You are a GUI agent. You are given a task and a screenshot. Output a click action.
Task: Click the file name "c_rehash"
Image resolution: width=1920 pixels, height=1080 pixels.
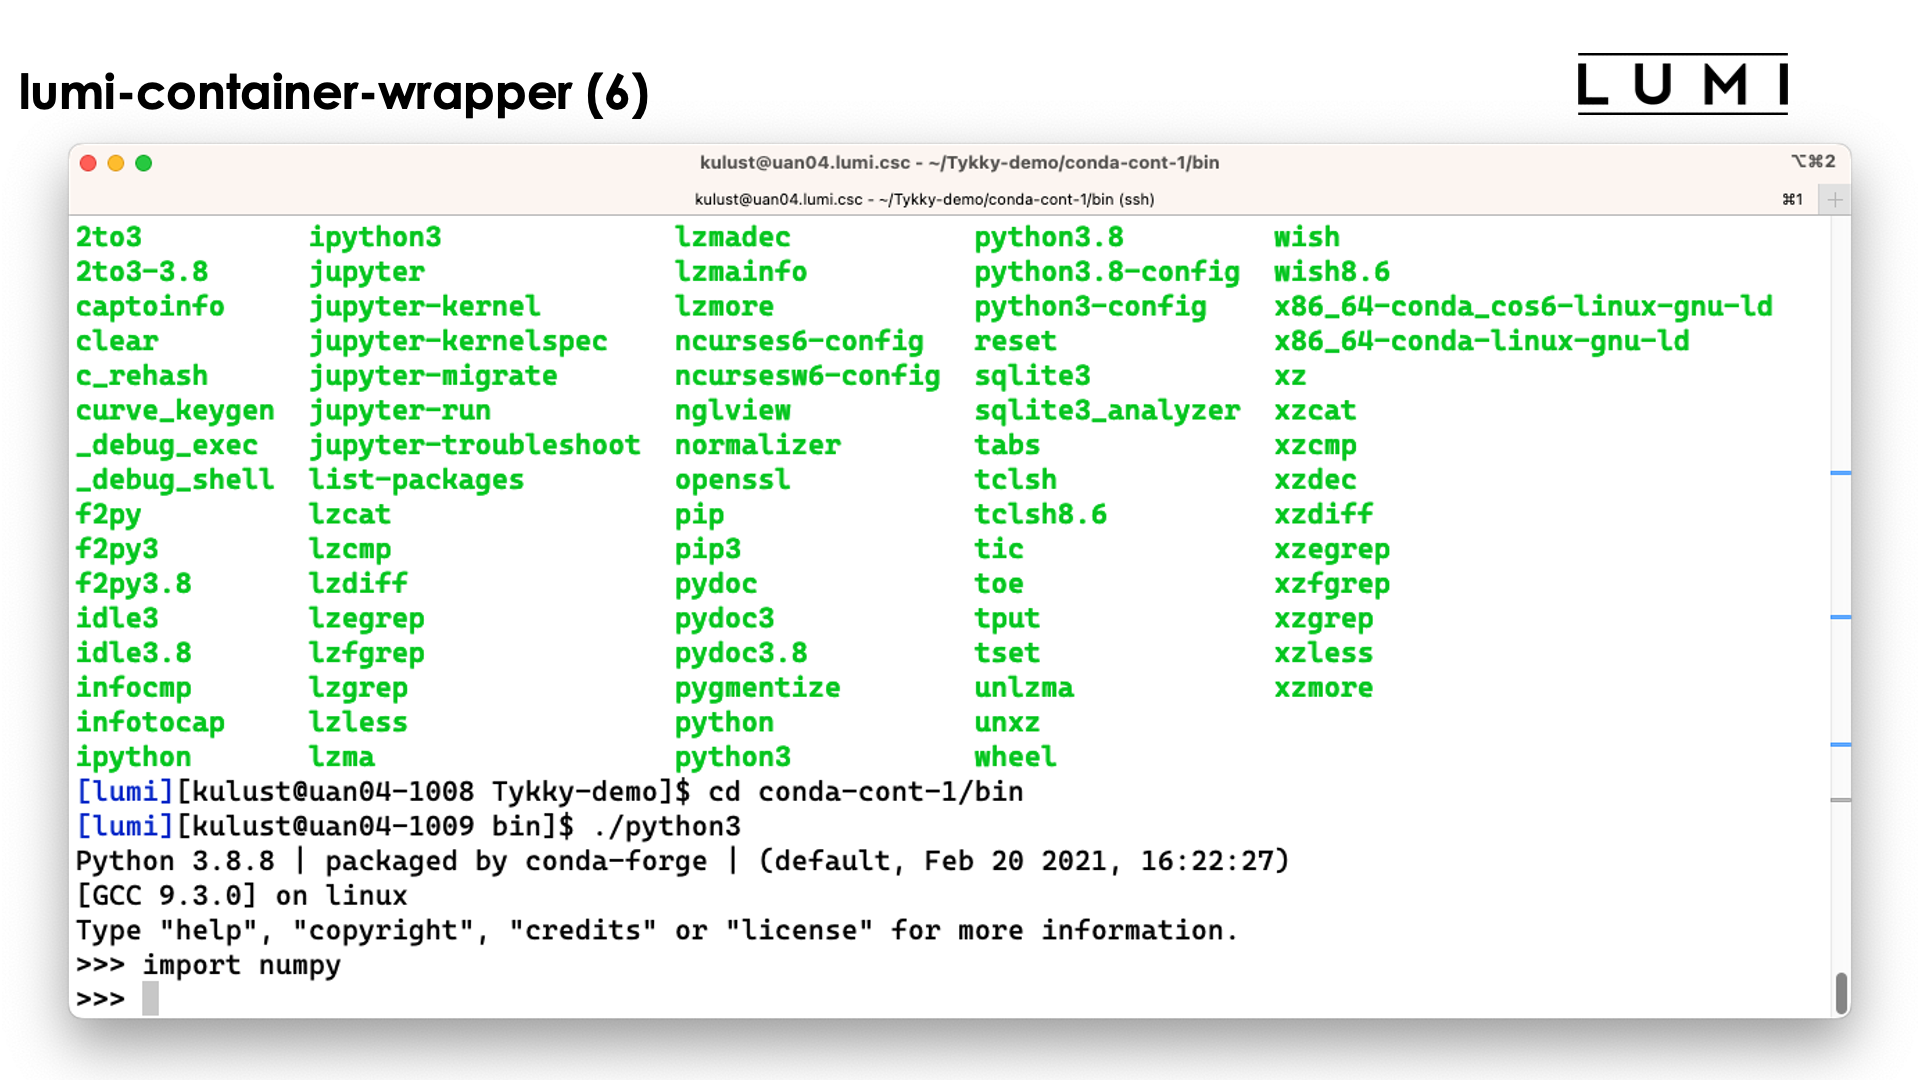tap(142, 376)
